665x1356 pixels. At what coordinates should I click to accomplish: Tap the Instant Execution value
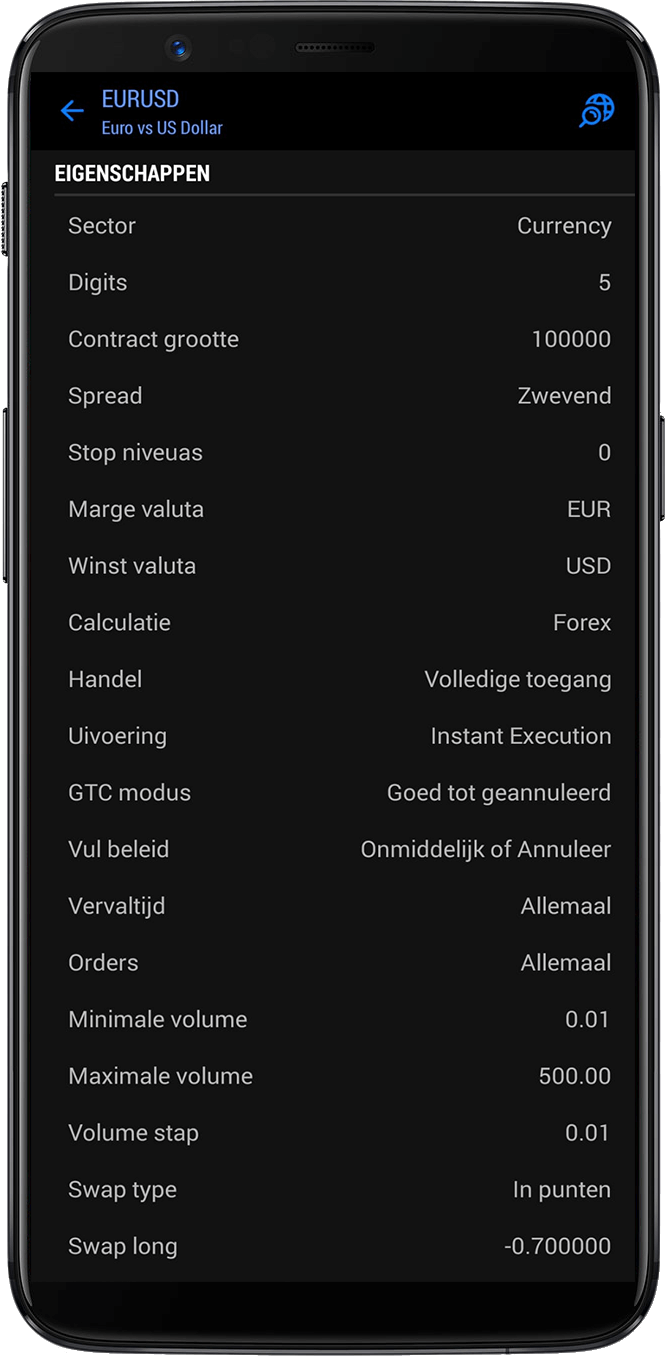click(x=521, y=736)
